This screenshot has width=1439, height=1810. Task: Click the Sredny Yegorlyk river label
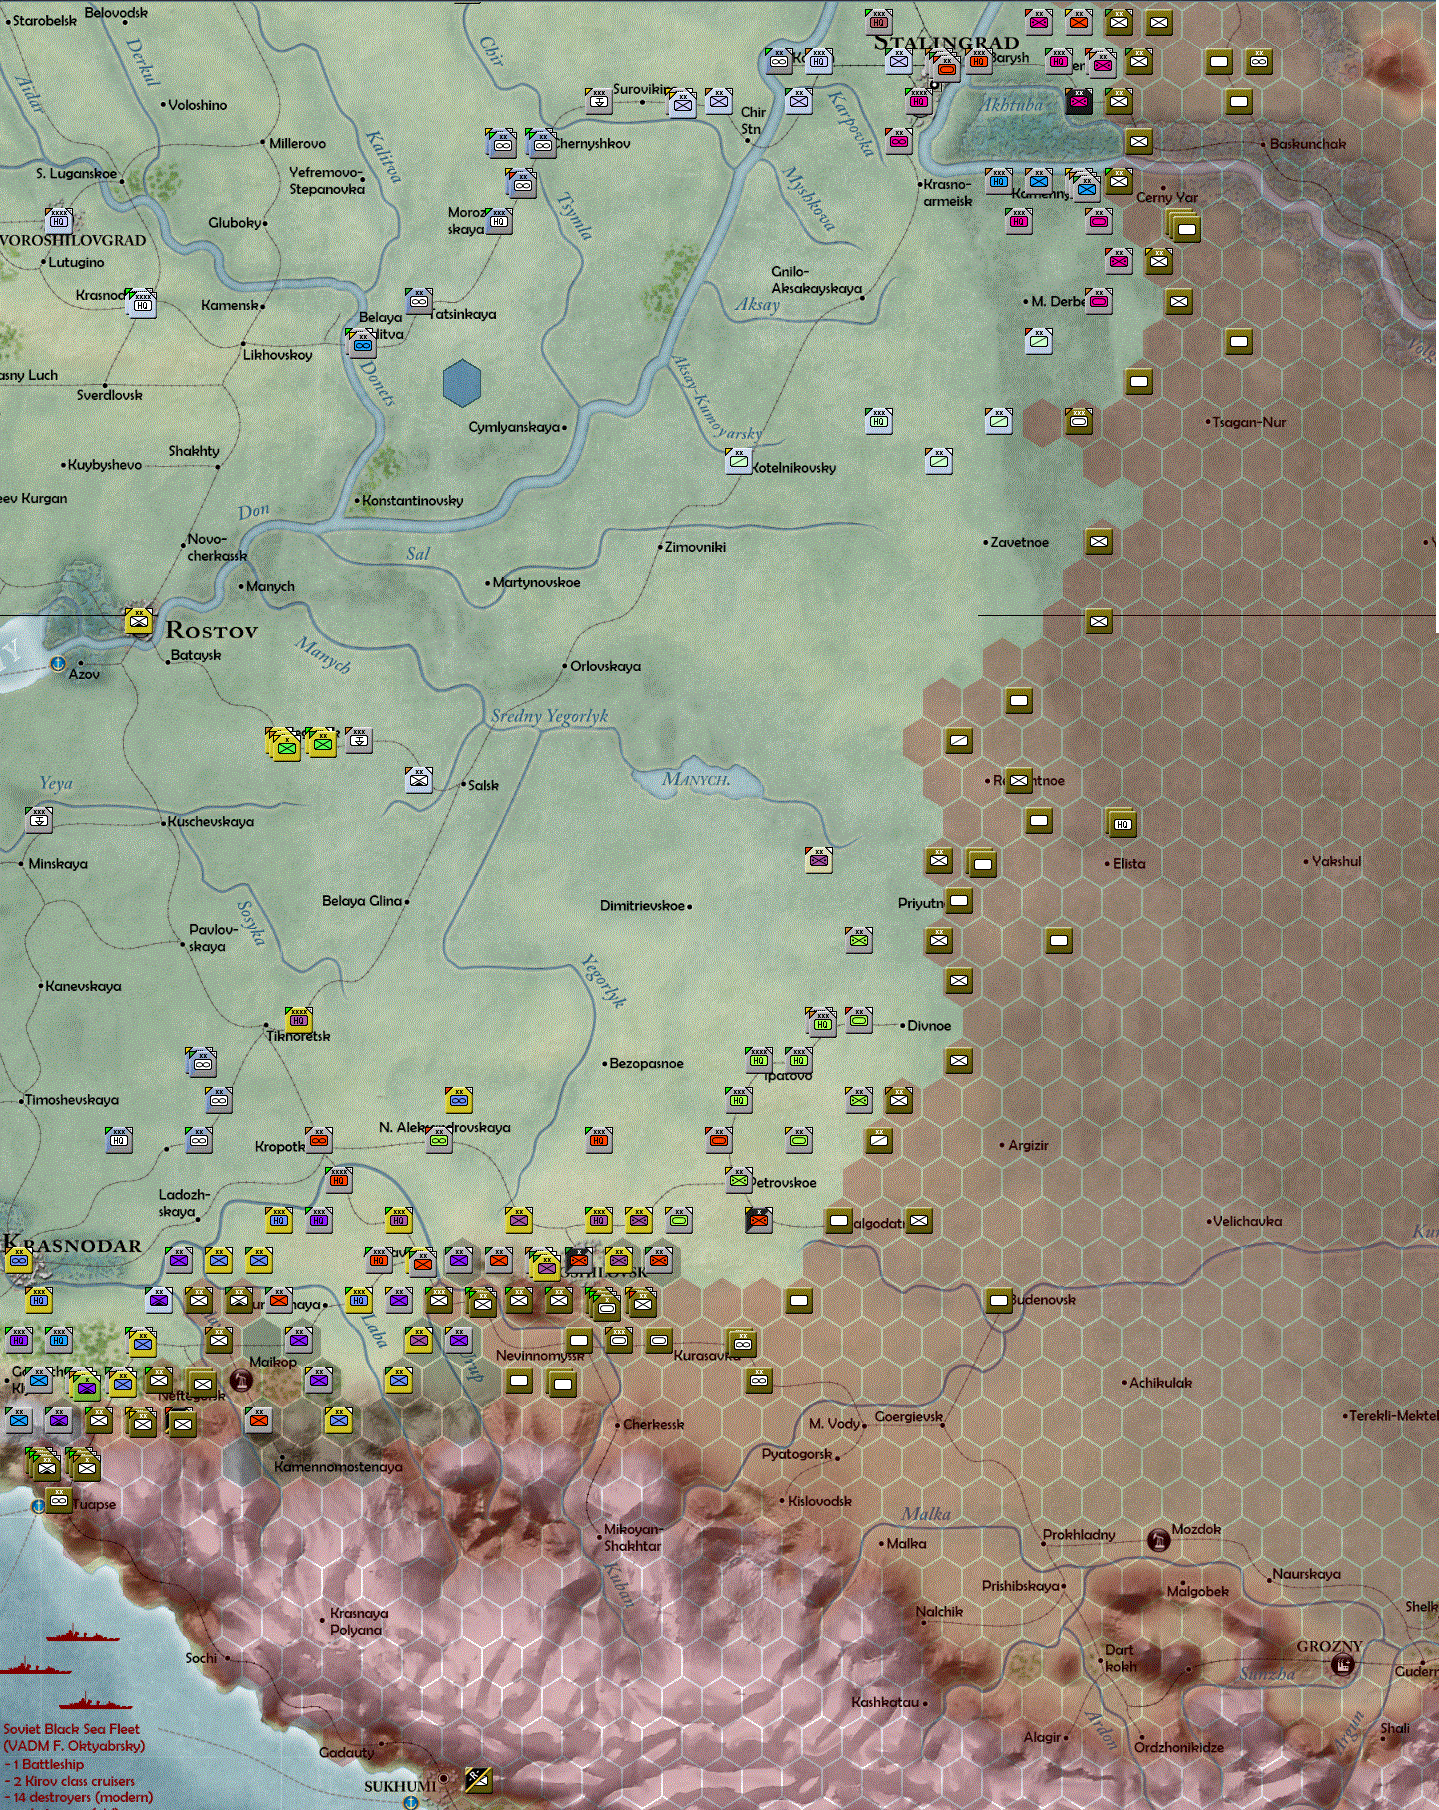(549, 716)
